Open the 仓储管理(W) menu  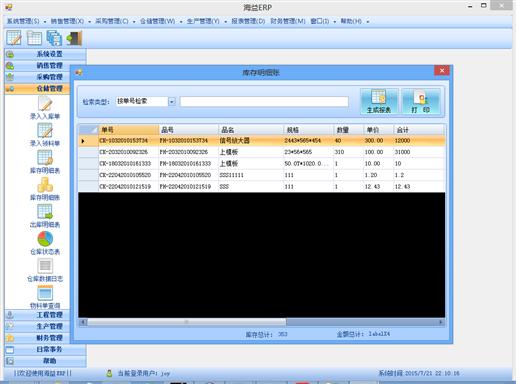pos(157,21)
